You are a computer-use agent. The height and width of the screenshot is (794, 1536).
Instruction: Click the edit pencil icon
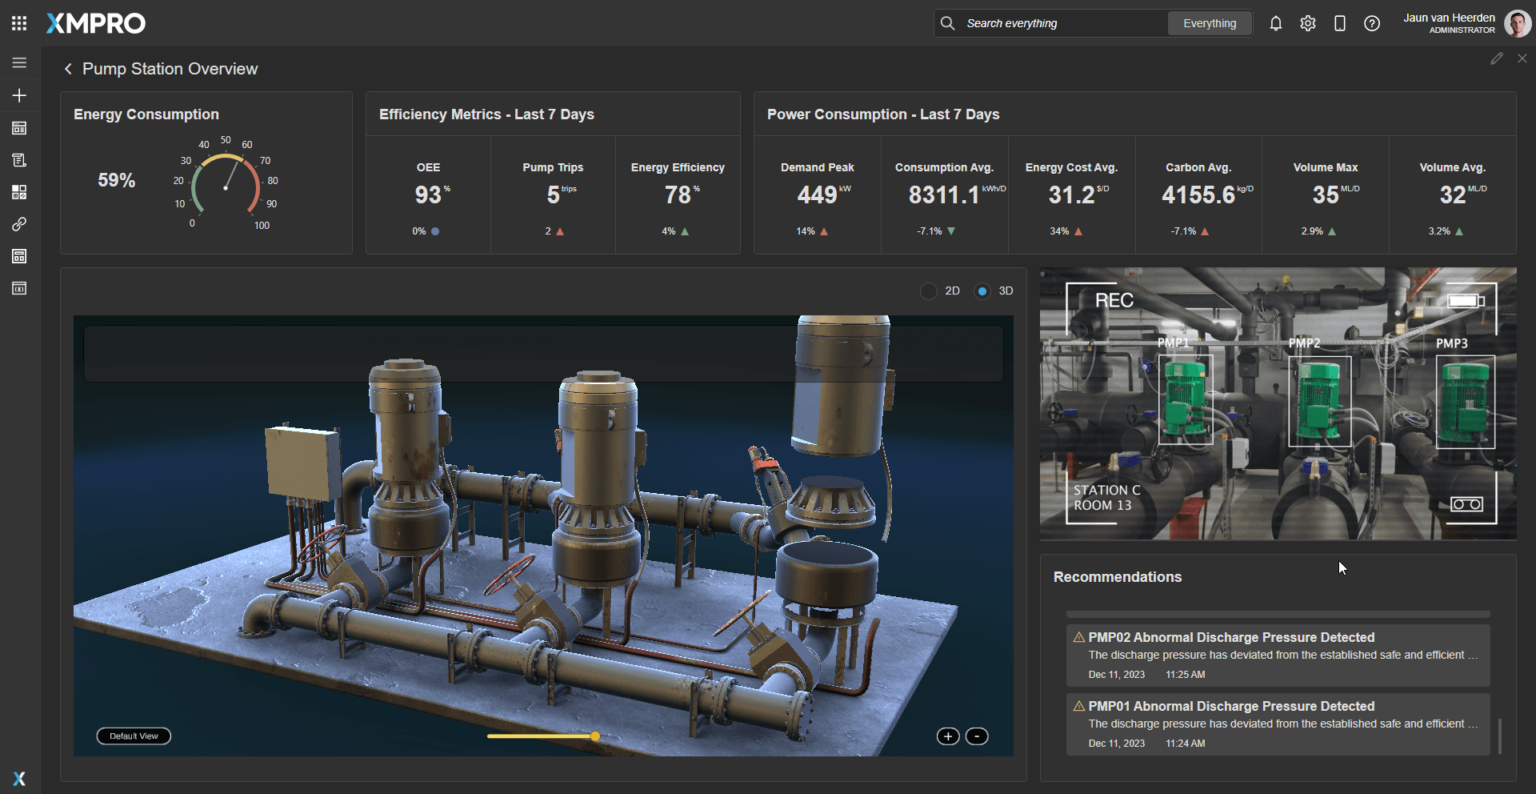pyautogui.click(x=1496, y=59)
